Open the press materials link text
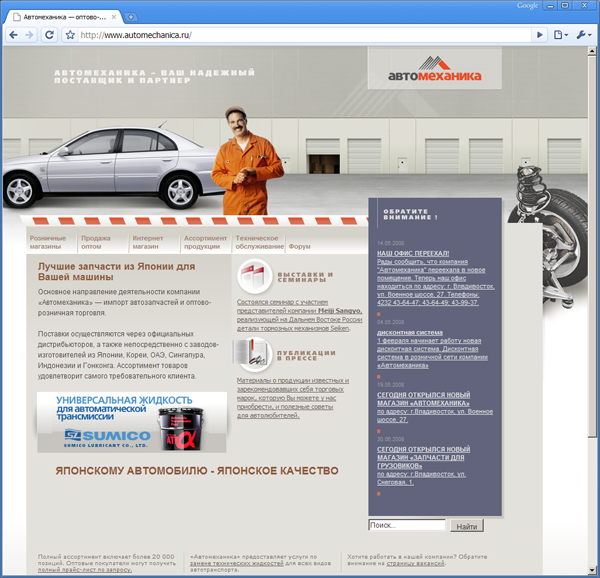Viewport: 600px width, 578px height. point(293,398)
